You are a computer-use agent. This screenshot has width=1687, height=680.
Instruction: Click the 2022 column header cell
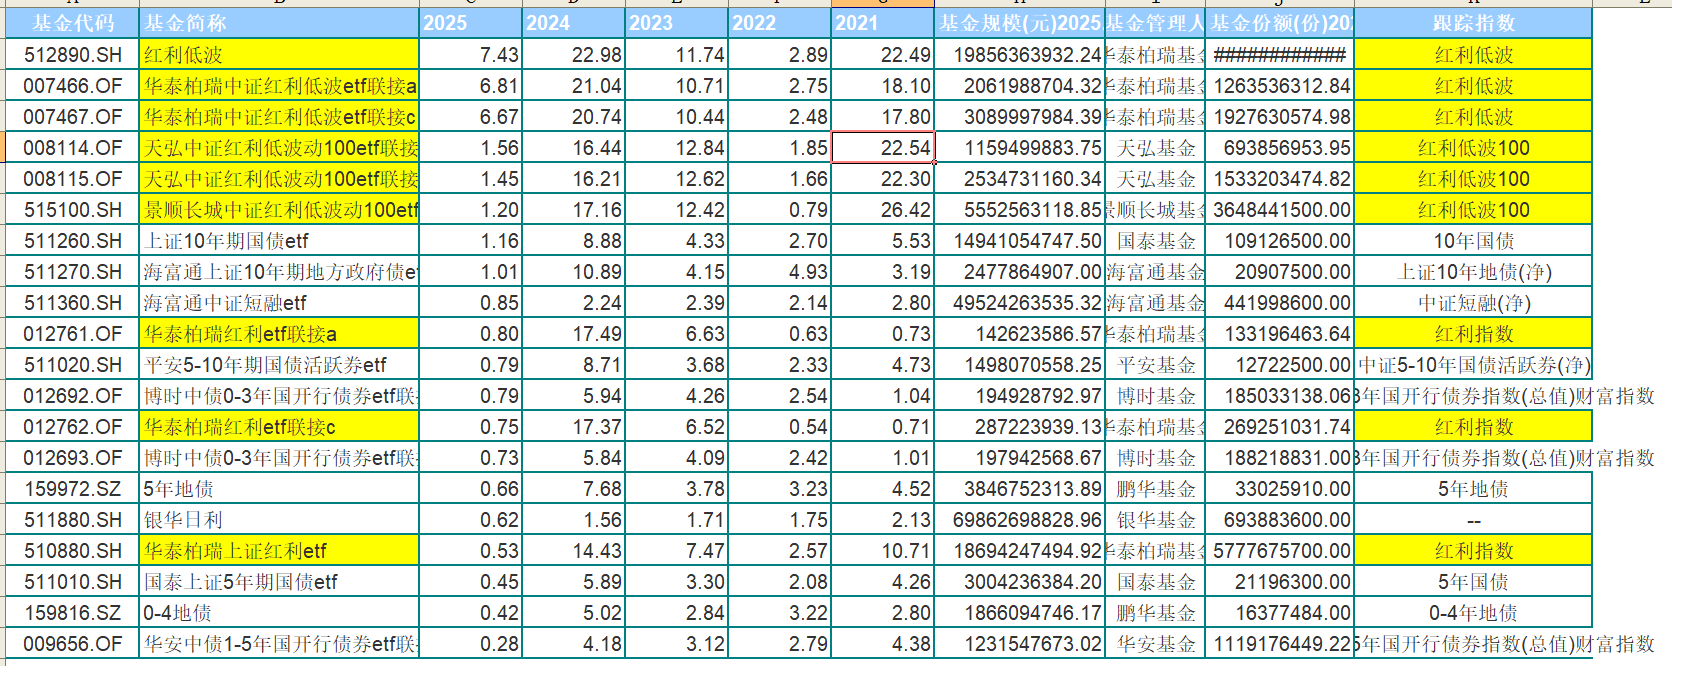(780, 23)
